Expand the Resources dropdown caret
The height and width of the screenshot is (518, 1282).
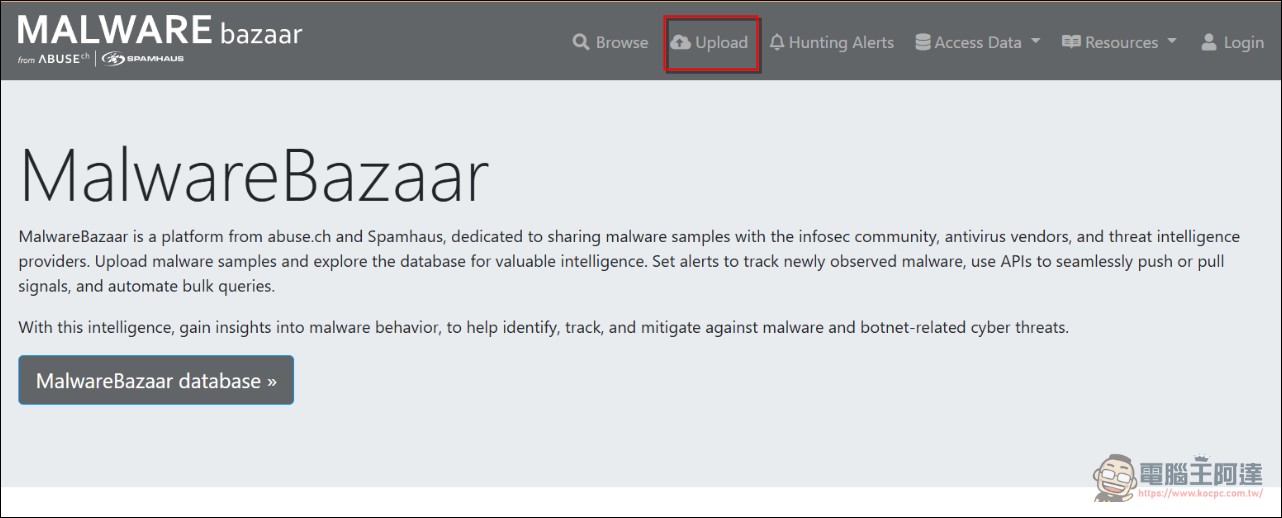1172,41
